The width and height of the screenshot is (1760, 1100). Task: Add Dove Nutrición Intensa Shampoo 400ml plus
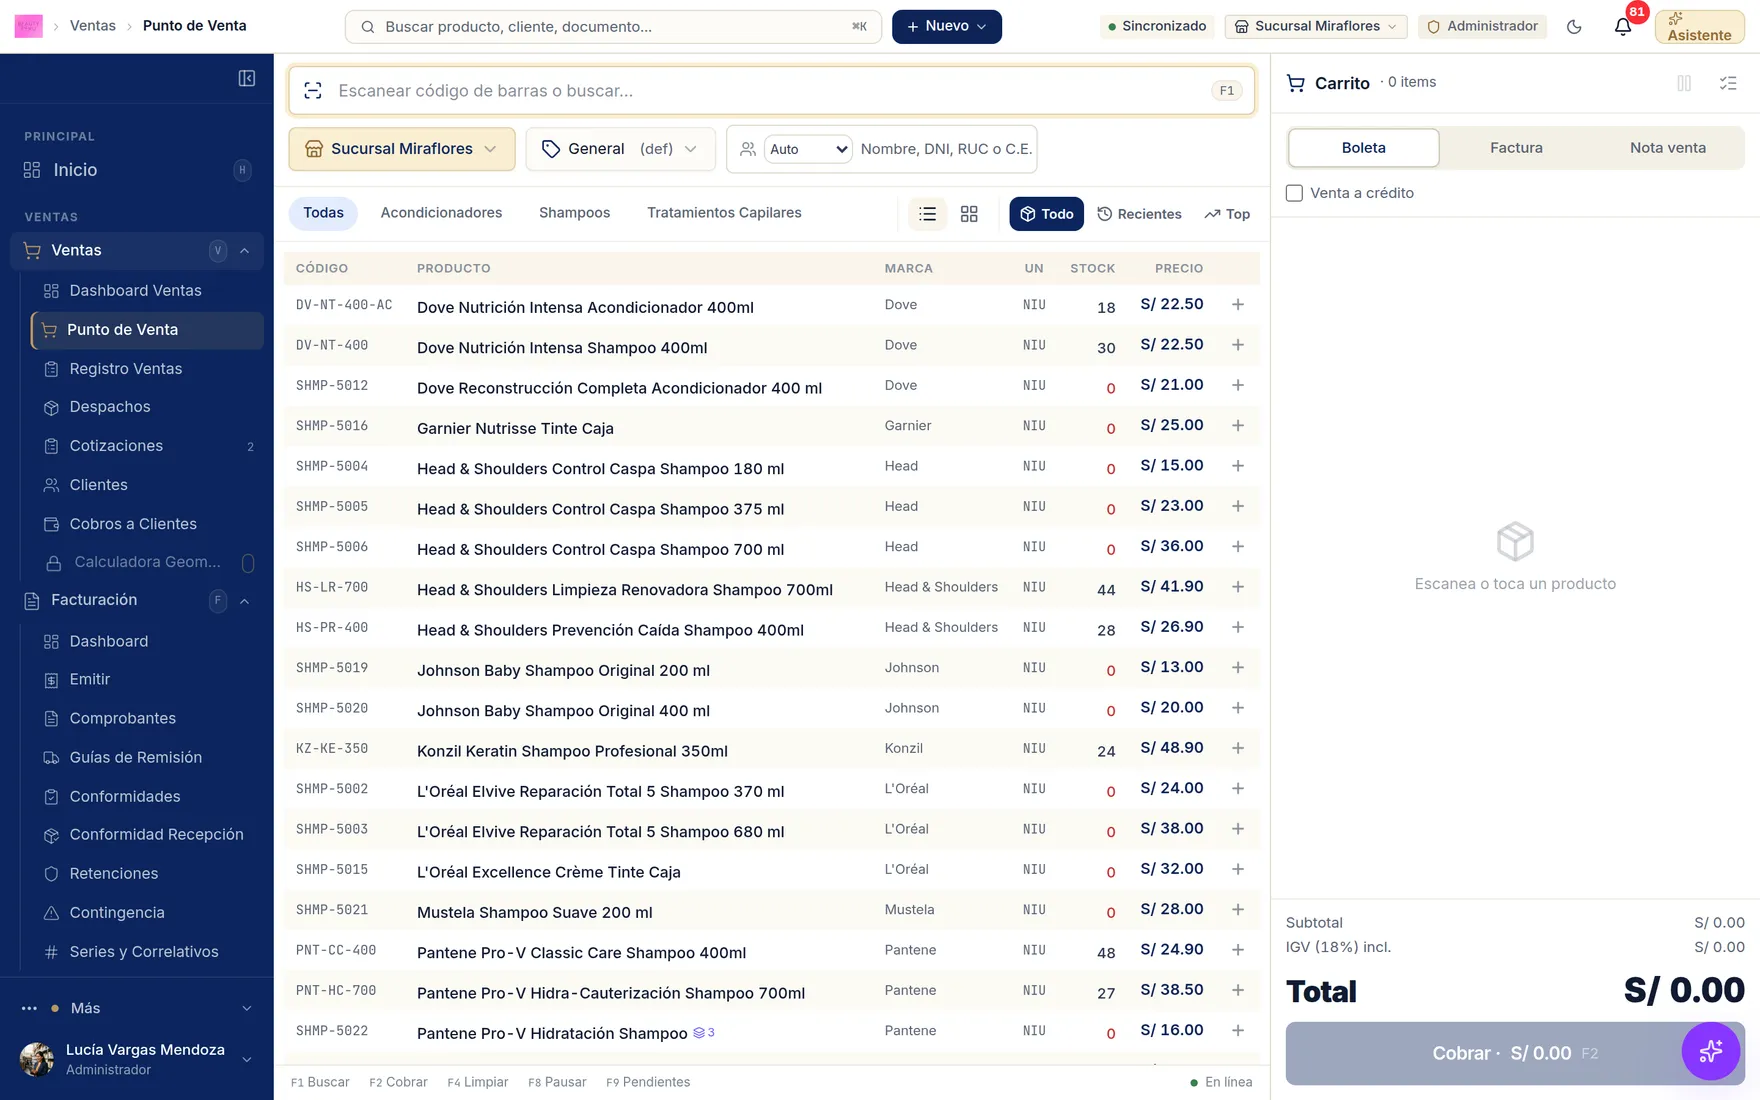tap(1238, 345)
